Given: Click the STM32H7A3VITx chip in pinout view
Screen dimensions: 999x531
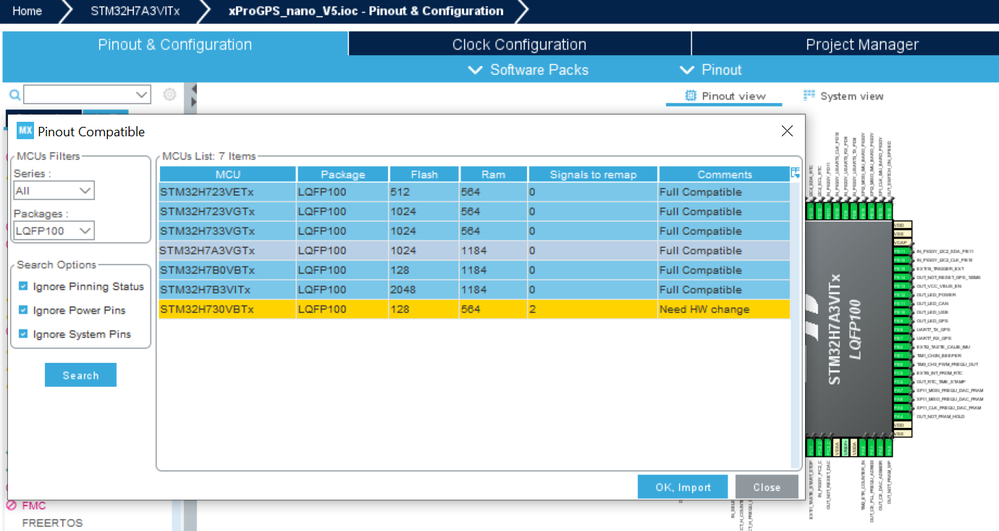Looking at the screenshot, I should point(847,328).
